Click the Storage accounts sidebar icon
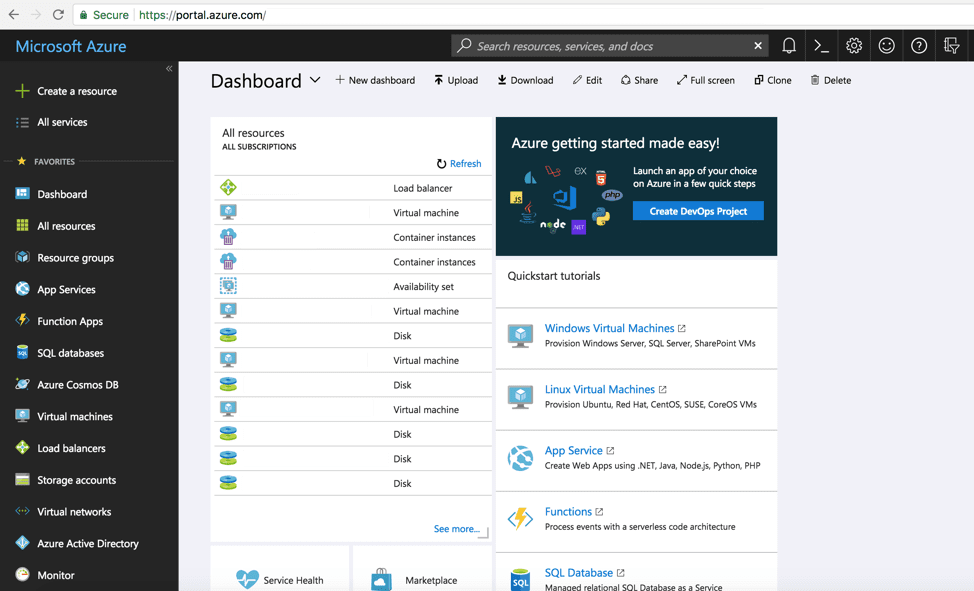Image resolution: width=974 pixels, height=591 pixels. (x=22, y=479)
